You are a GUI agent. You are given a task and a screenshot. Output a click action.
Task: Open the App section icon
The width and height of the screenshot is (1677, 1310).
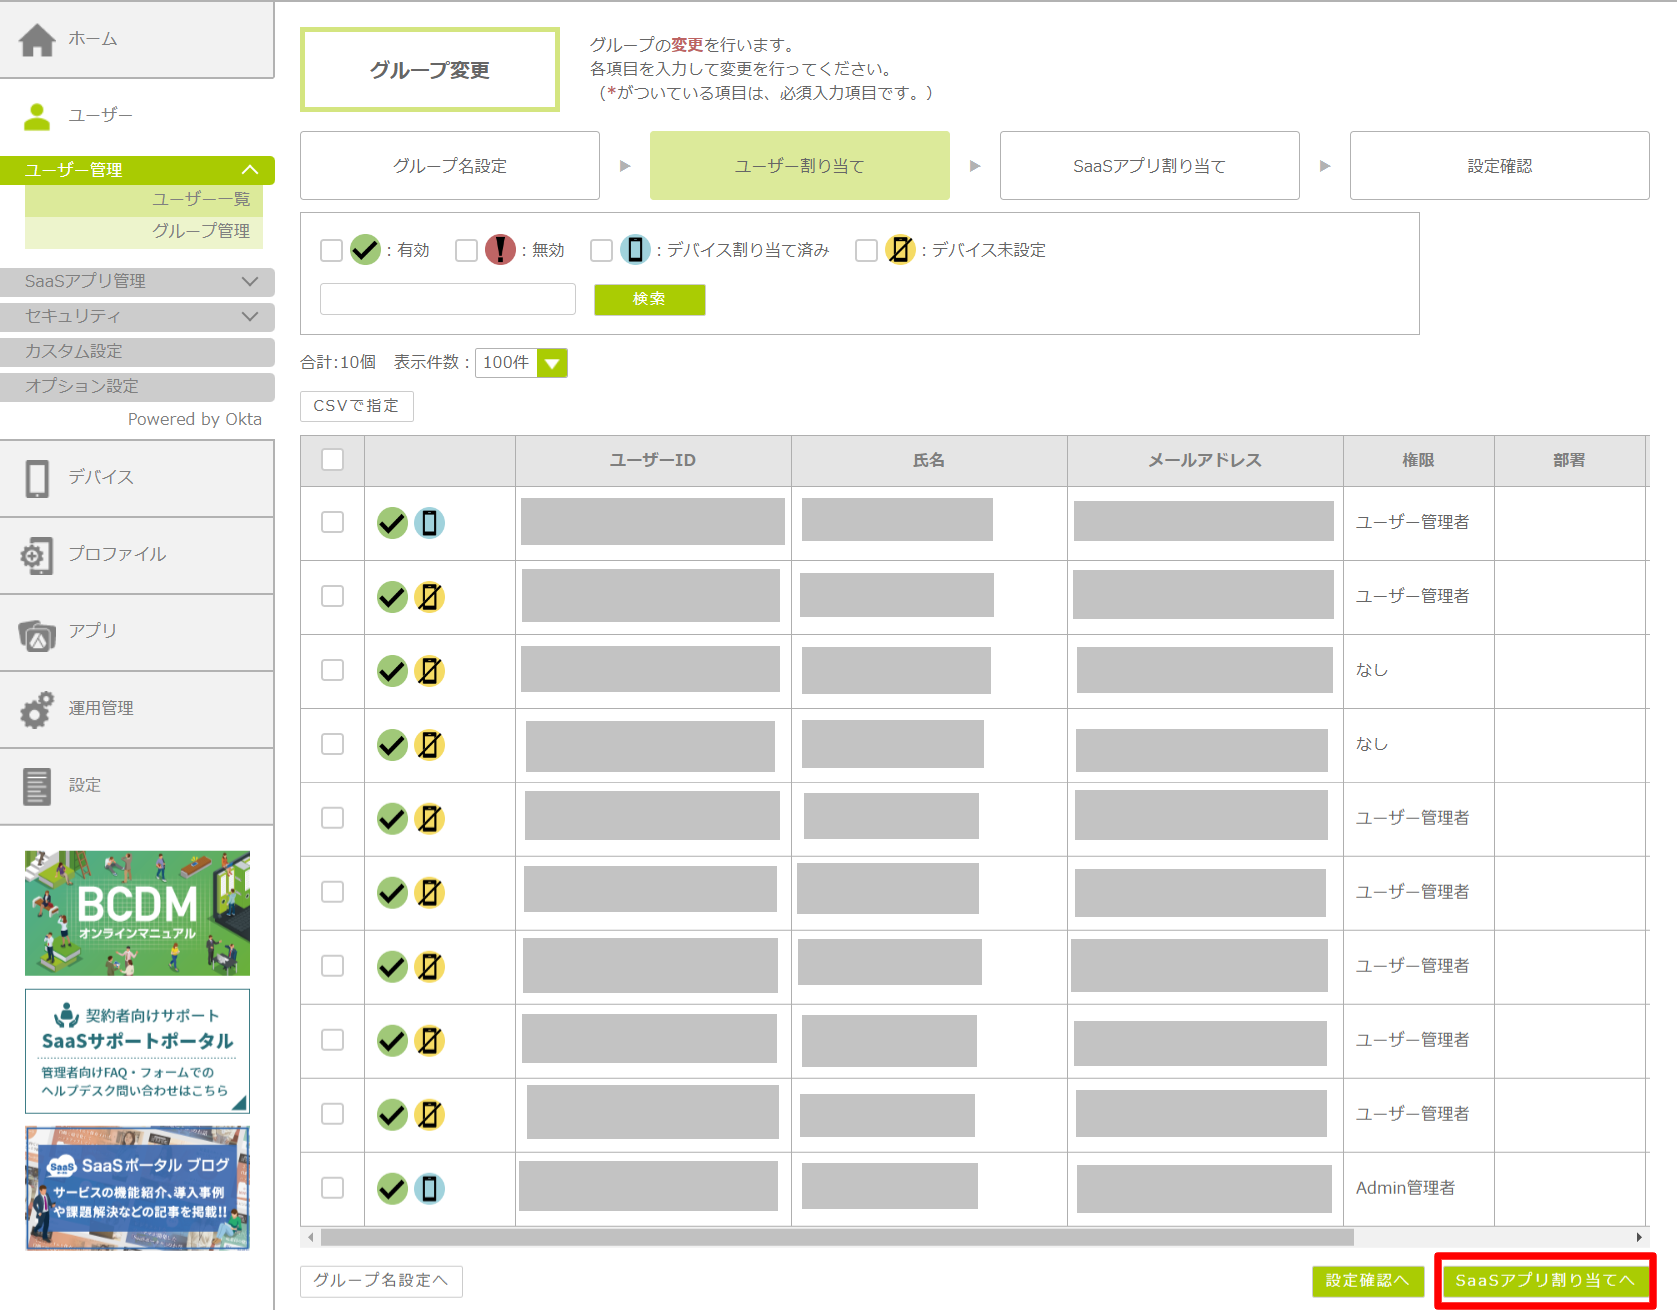pyautogui.click(x=37, y=634)
